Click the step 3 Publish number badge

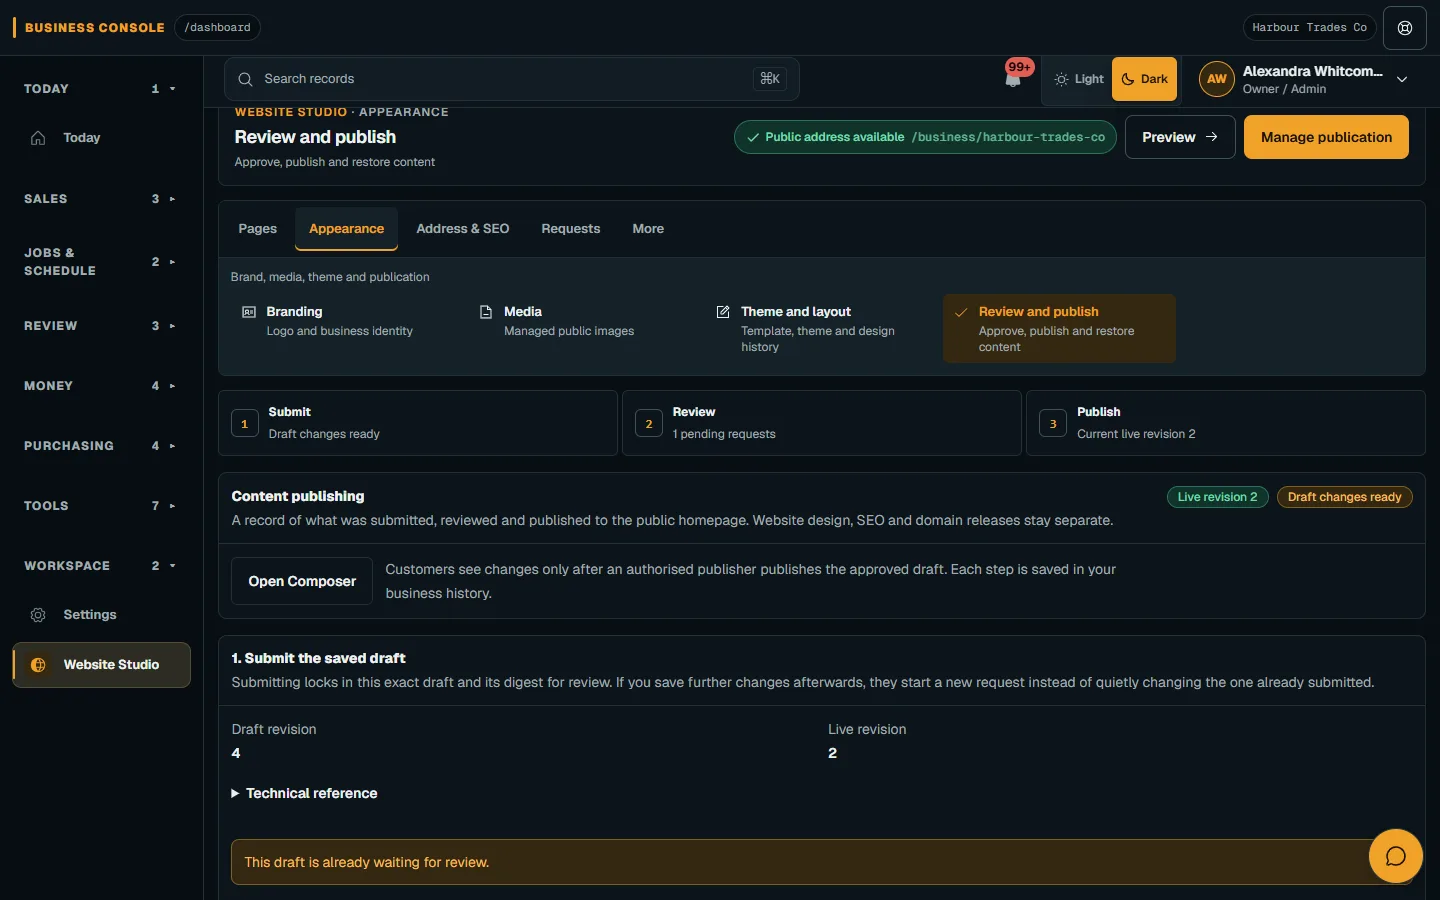click(1053, 424)
